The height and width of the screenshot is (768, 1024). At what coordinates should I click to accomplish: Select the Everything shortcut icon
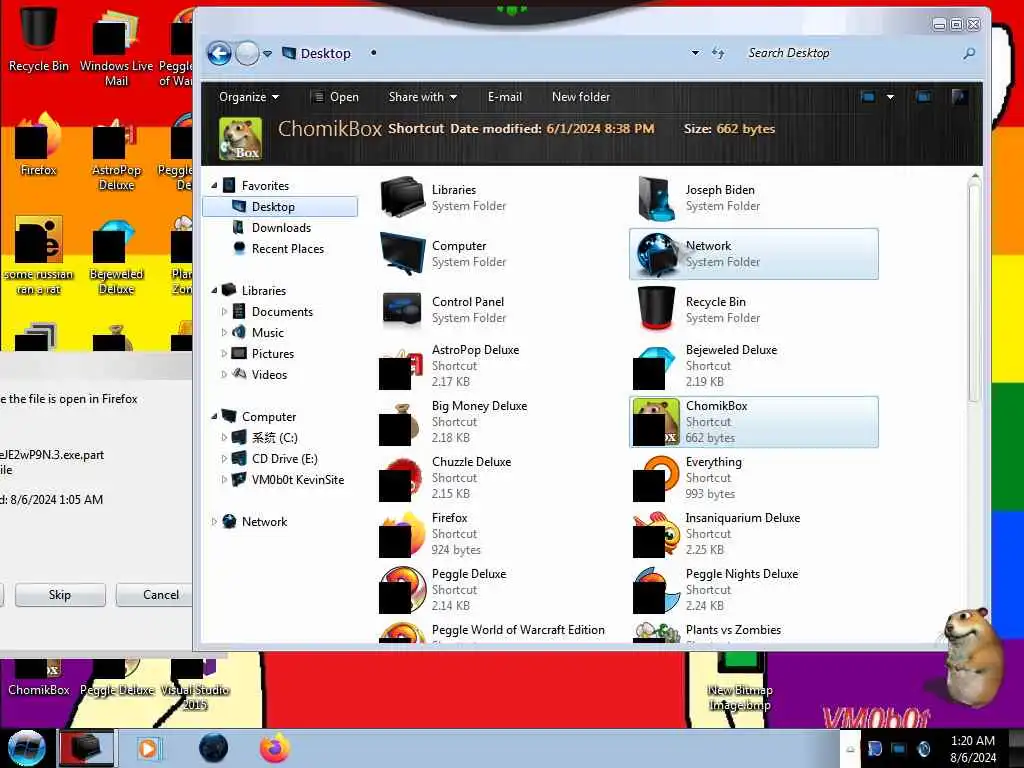[656, 478]
